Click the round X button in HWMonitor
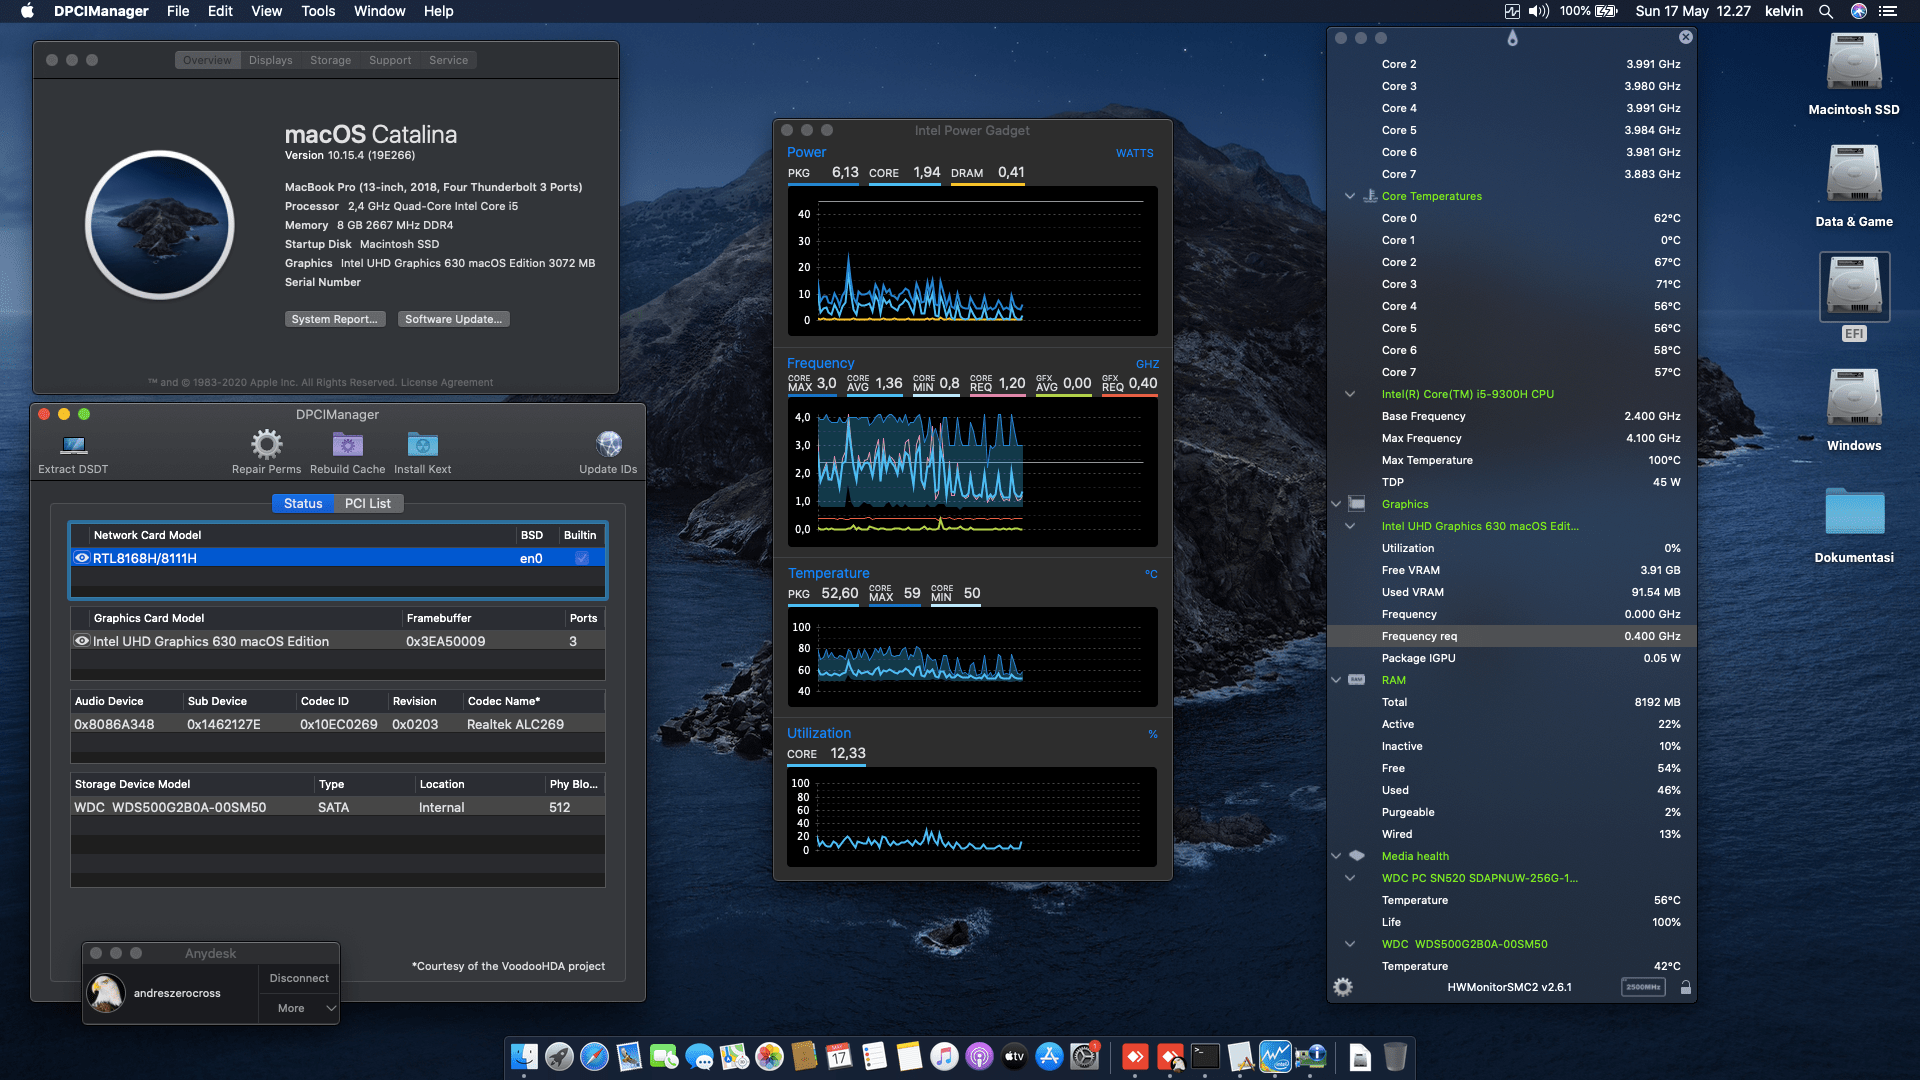Image resolution: width=1920 pixels, height=1080 pixels. pos(1686,37)
